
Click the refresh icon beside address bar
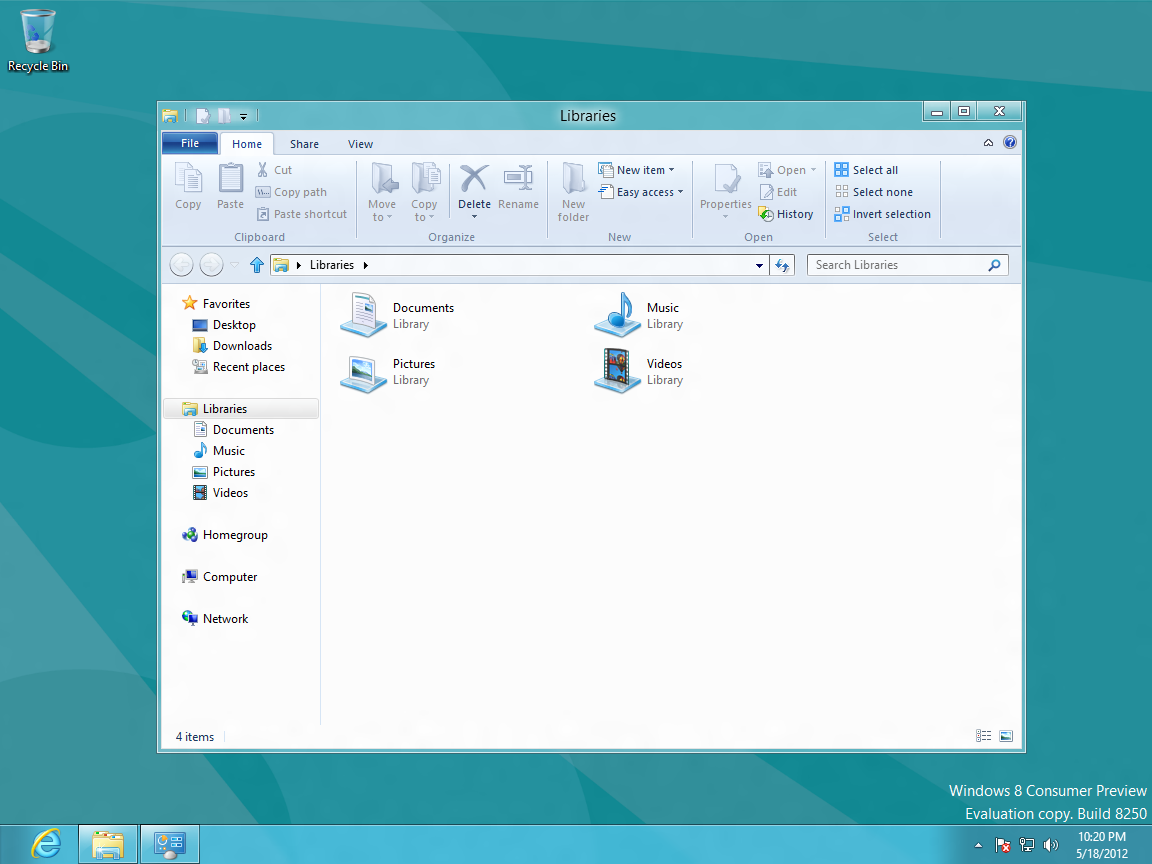pos(783,265)
